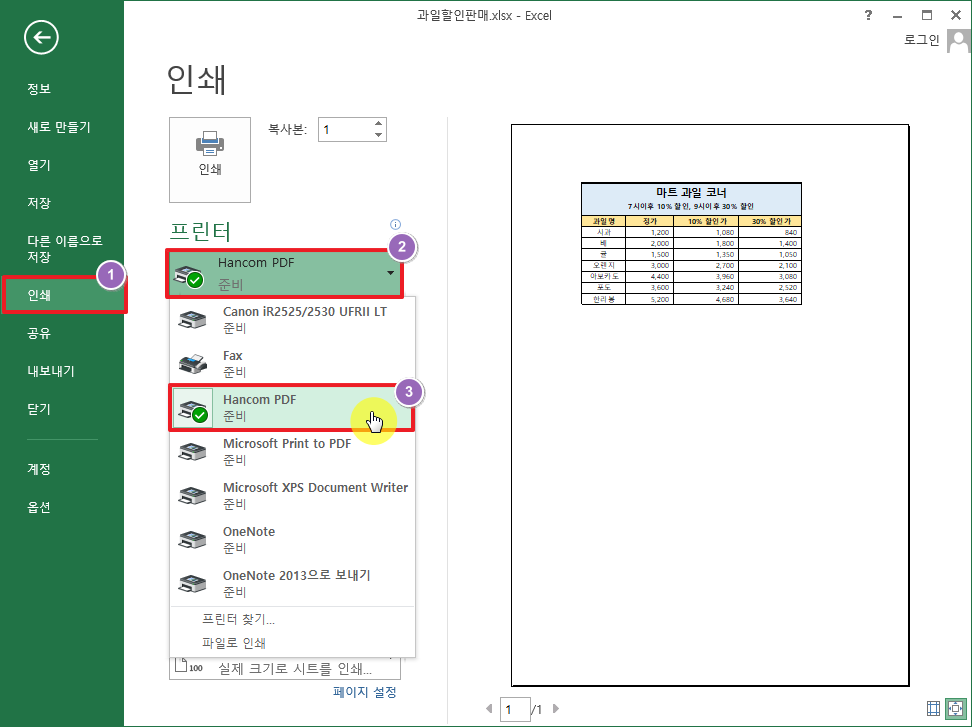
Task: Click the XPS Document Writer printer icon
Action: 193,496
